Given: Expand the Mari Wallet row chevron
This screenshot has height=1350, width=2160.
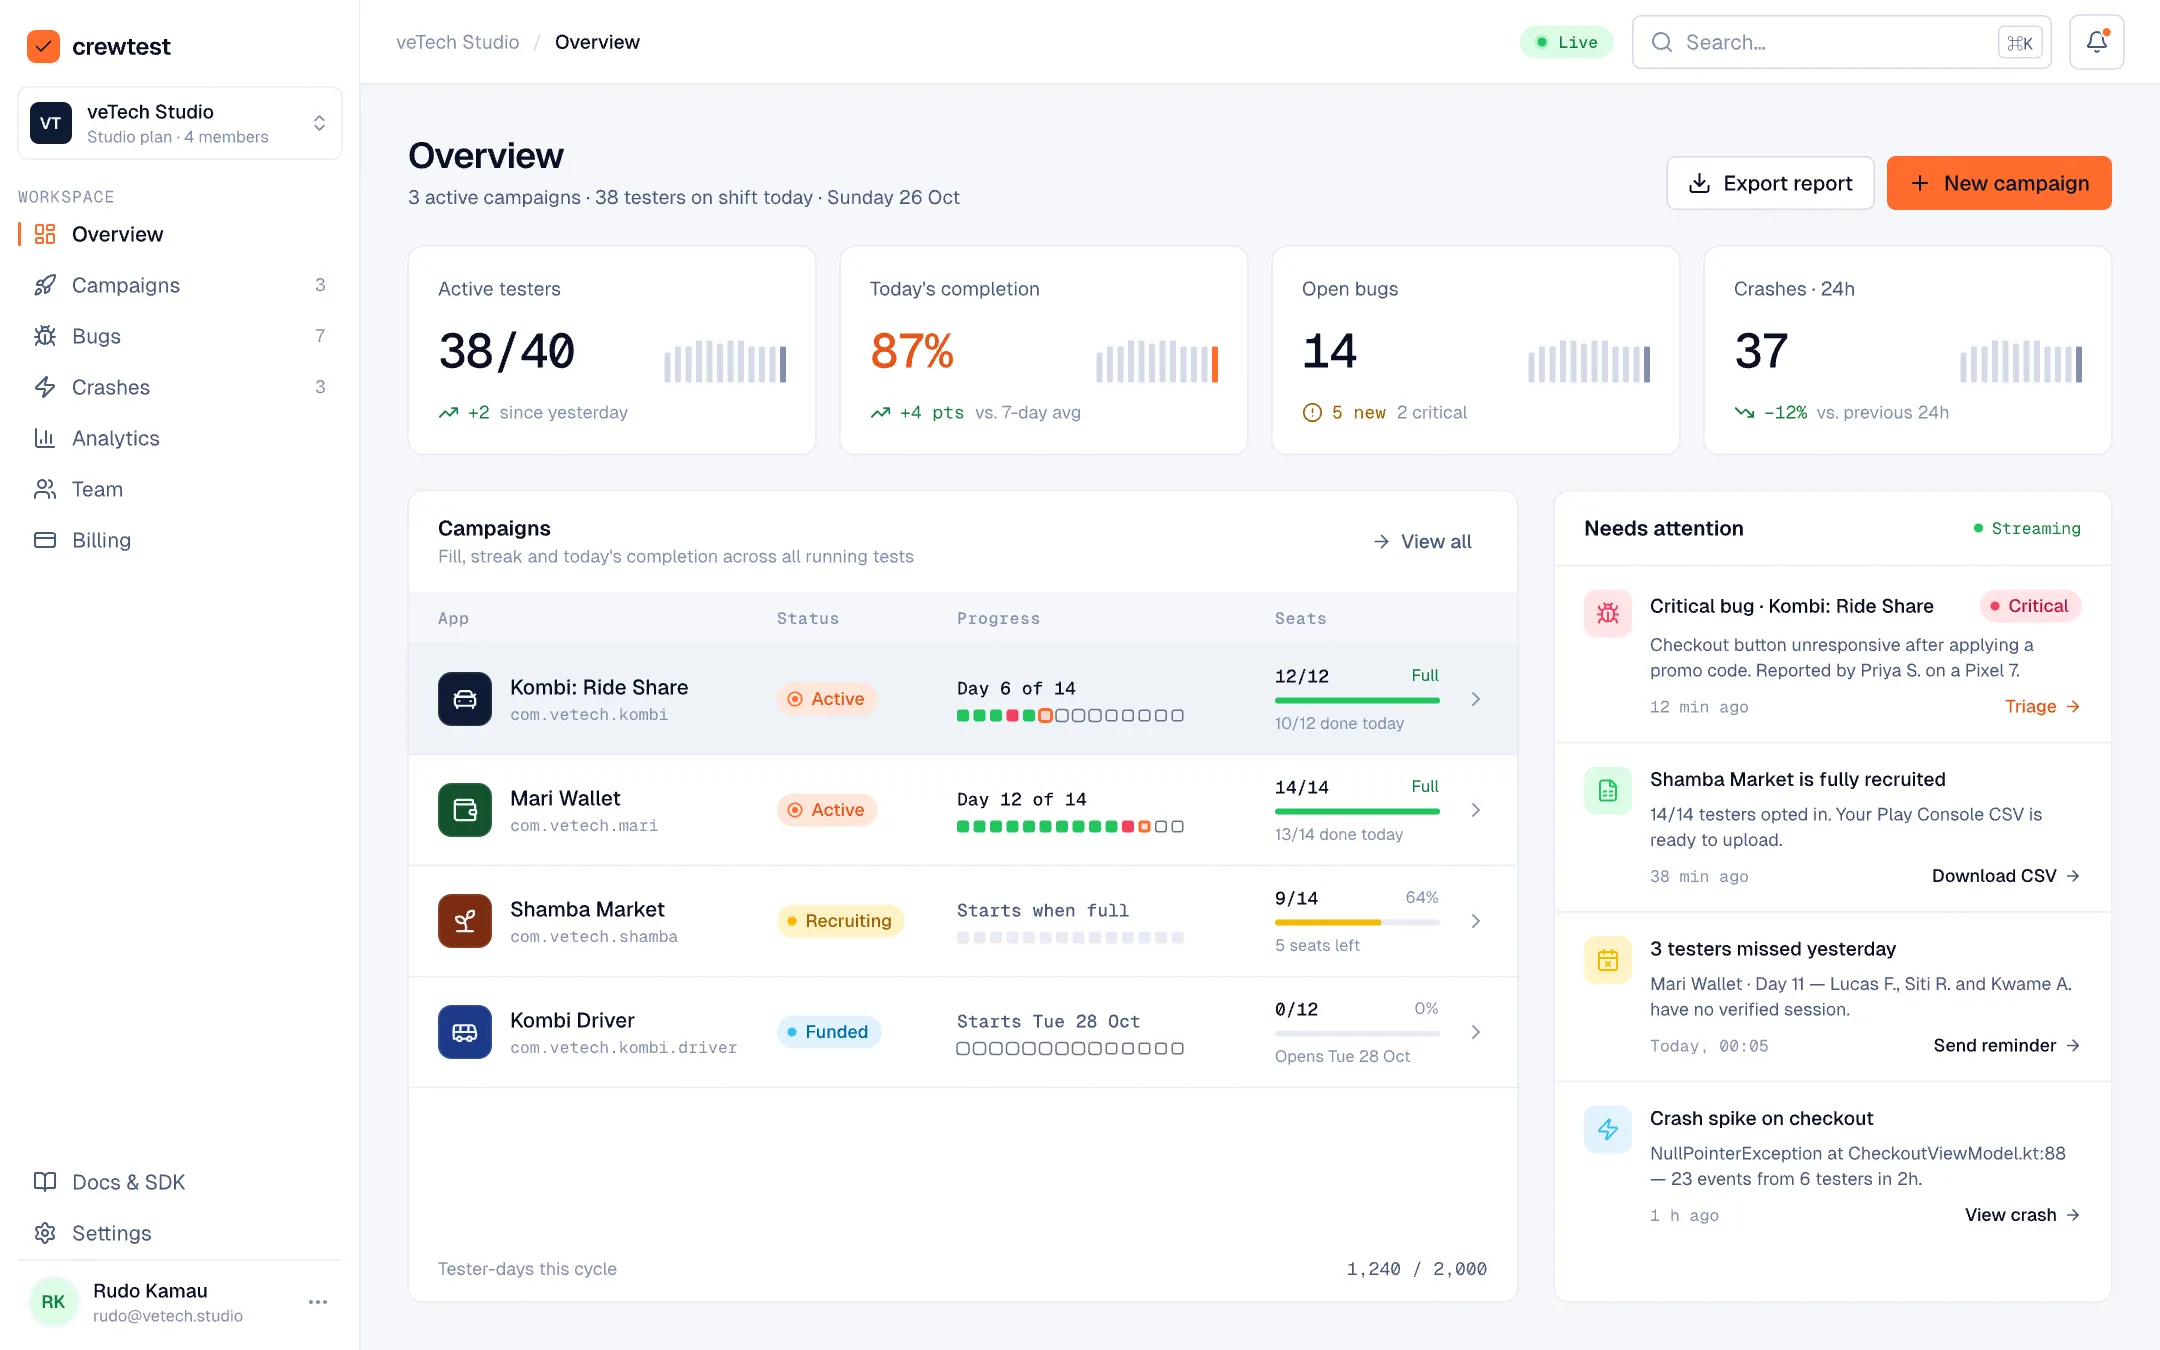Looking at the screenshot, I should click(x=1476, y=810).
